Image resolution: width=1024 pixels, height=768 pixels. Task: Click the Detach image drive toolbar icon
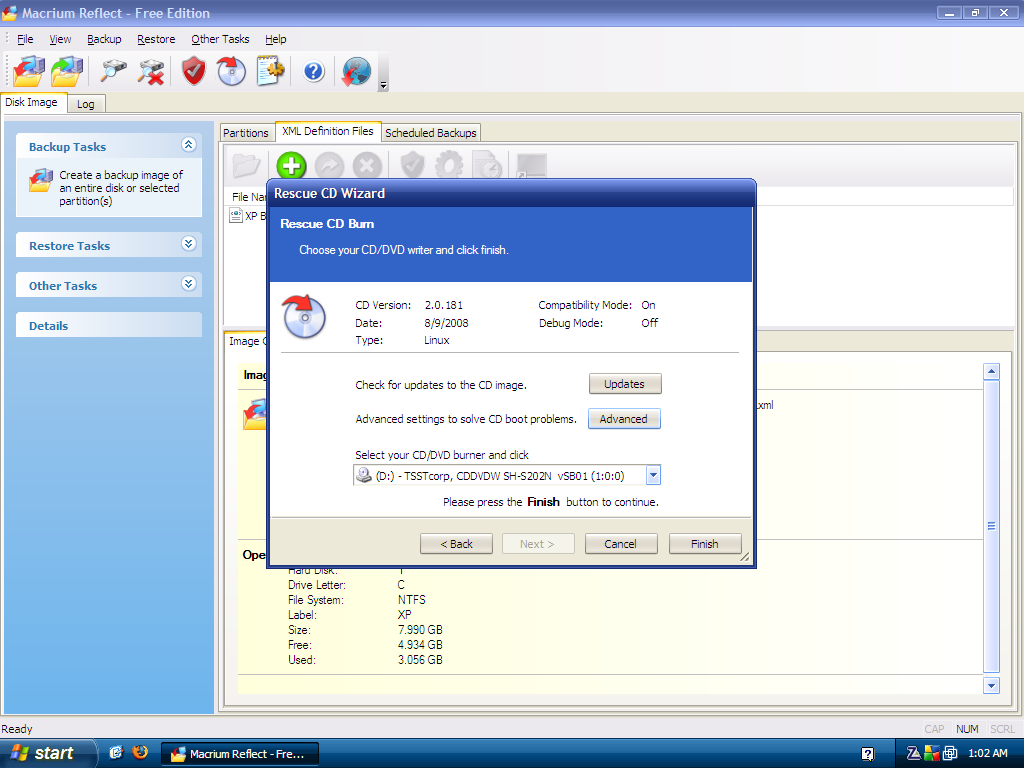tap(150, 71)
